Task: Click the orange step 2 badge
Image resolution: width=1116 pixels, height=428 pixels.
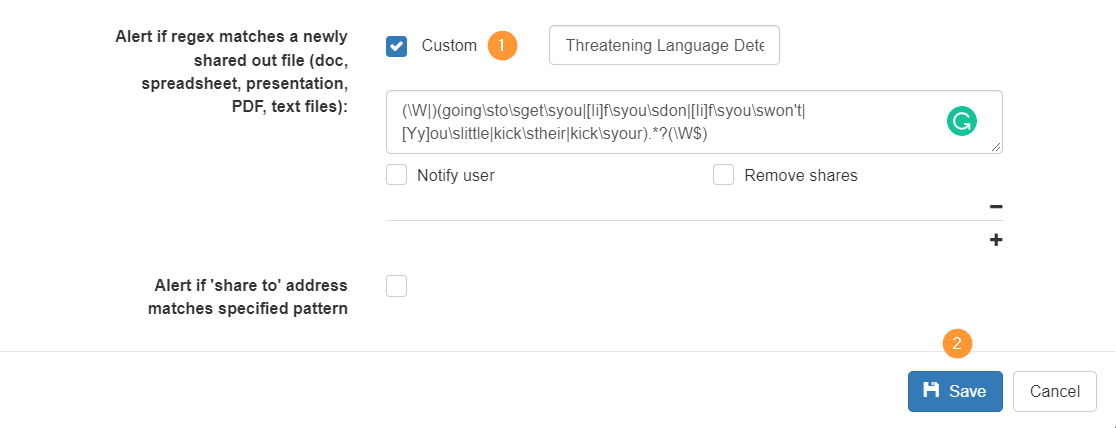Action: tap(957, 343)
